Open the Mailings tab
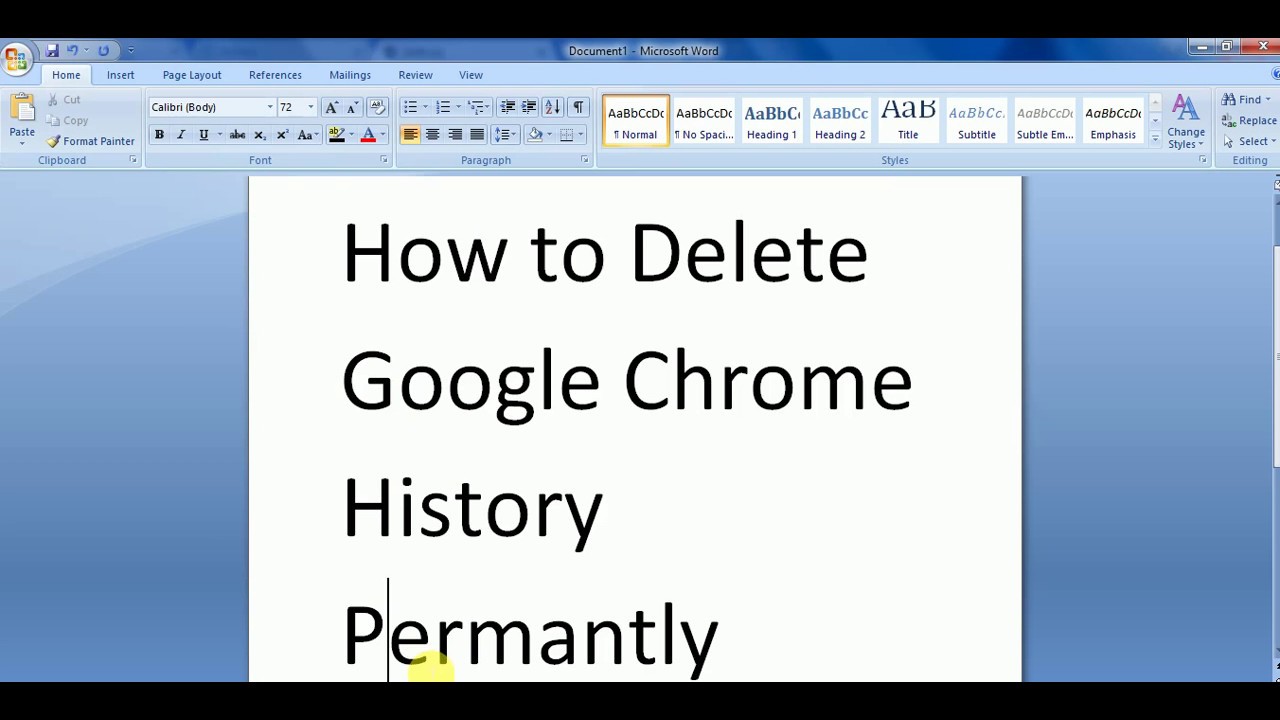This screenshot has height=720, width=1280. (x=350, y=75)
